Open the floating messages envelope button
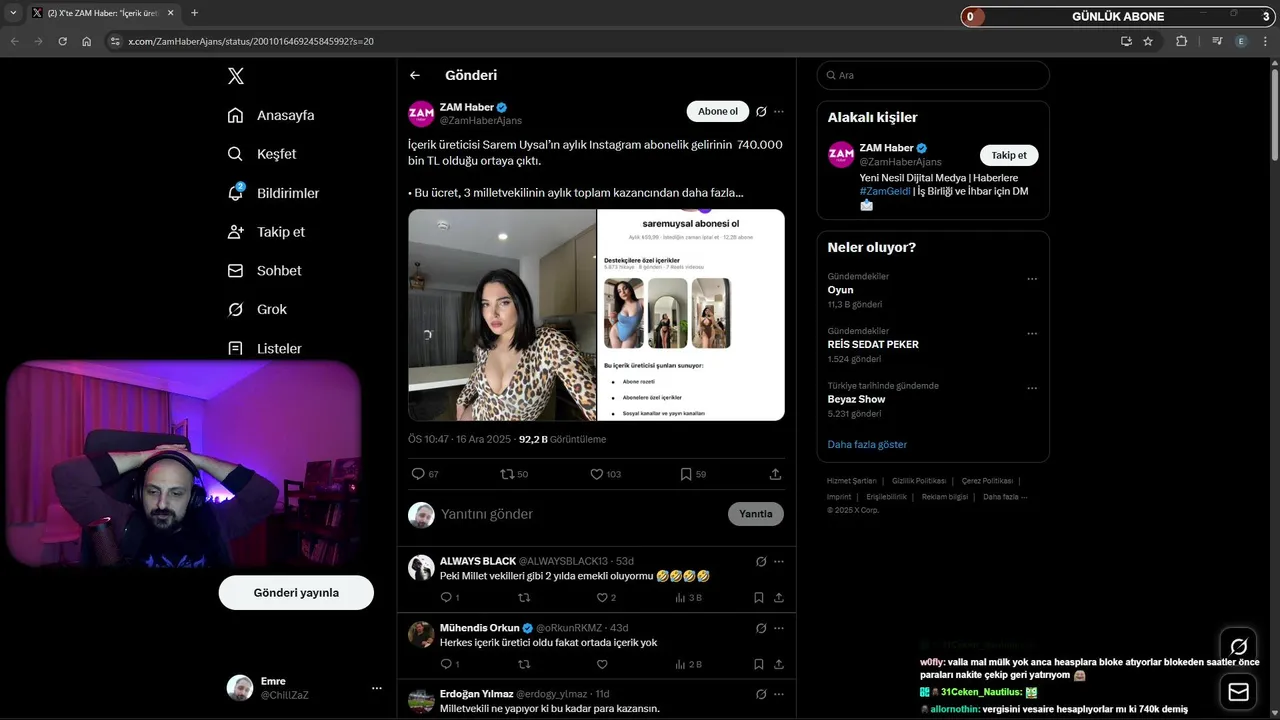 1238,692
